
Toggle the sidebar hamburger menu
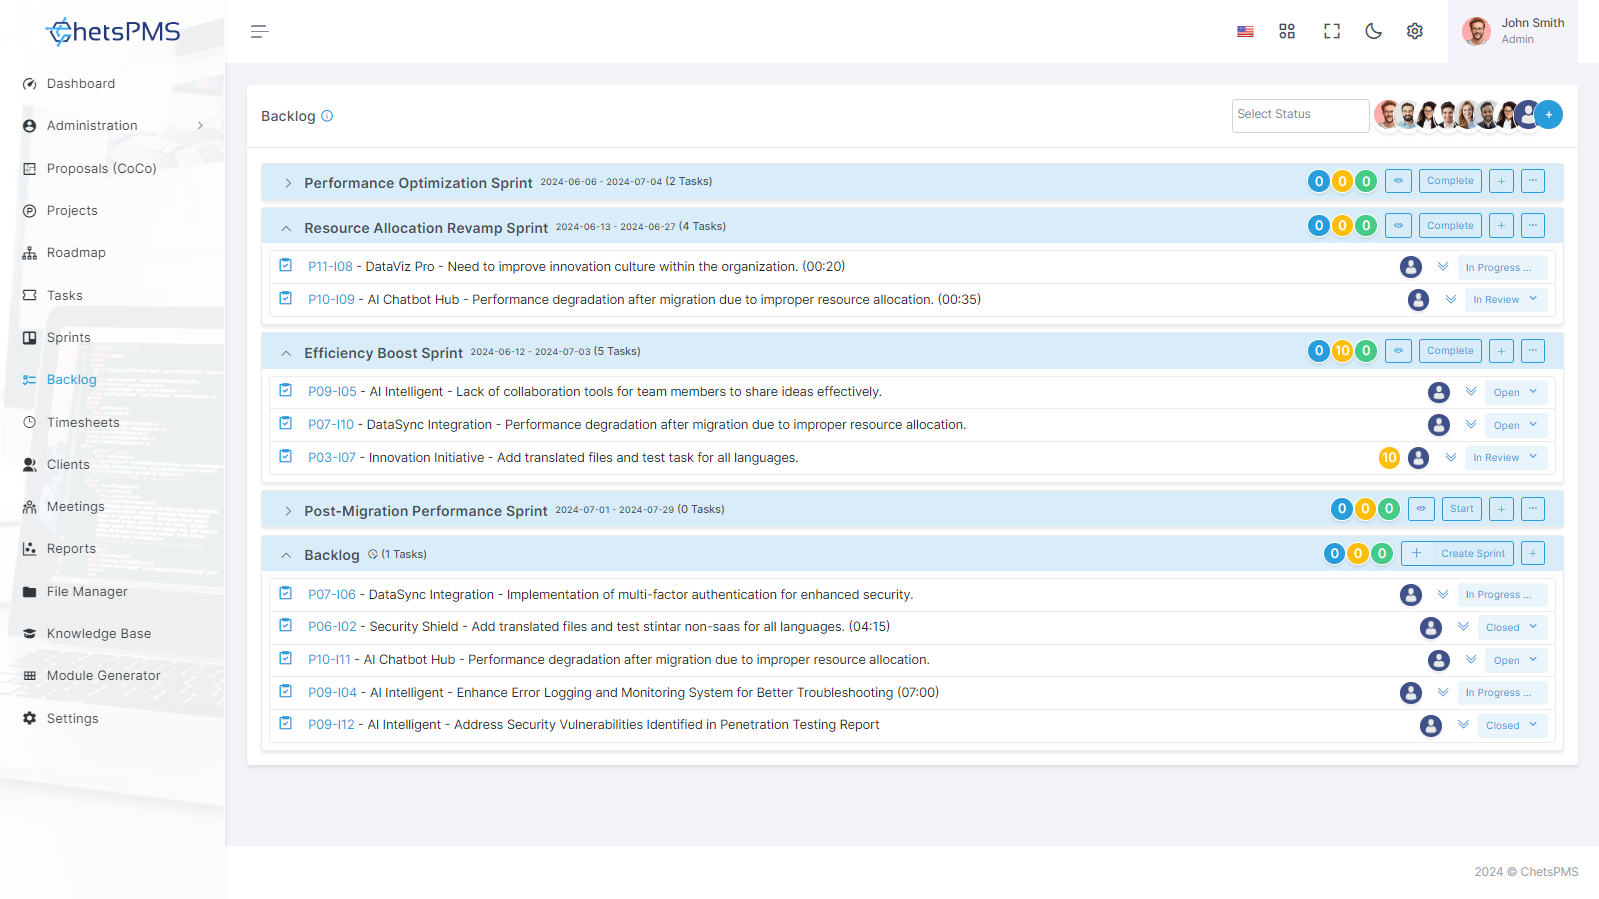pyautogui.click(x=259, y=32)
